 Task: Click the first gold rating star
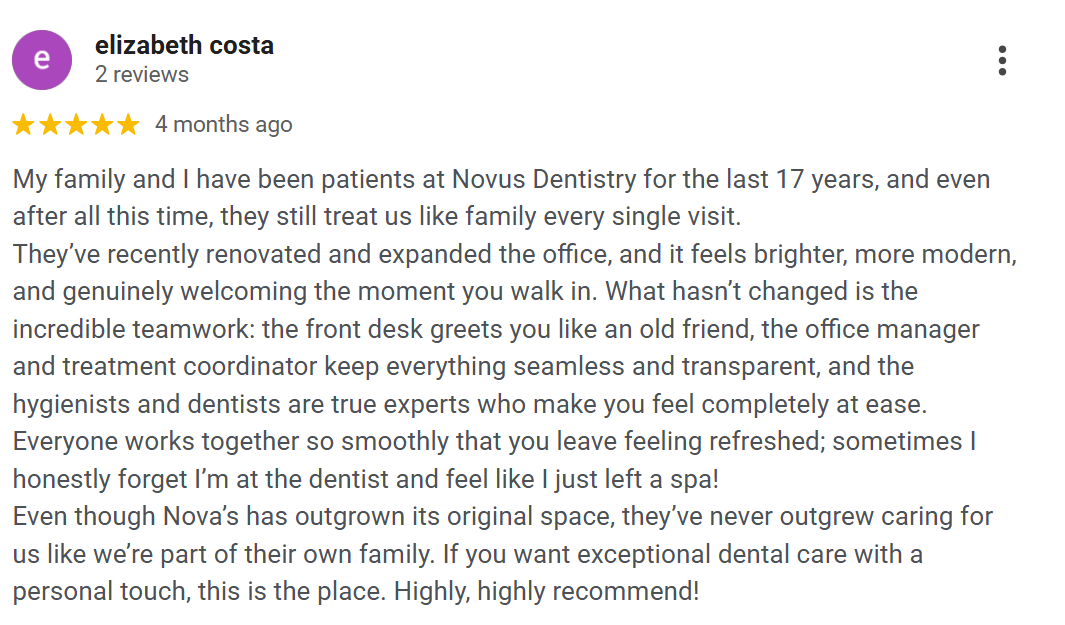[23, 125]
